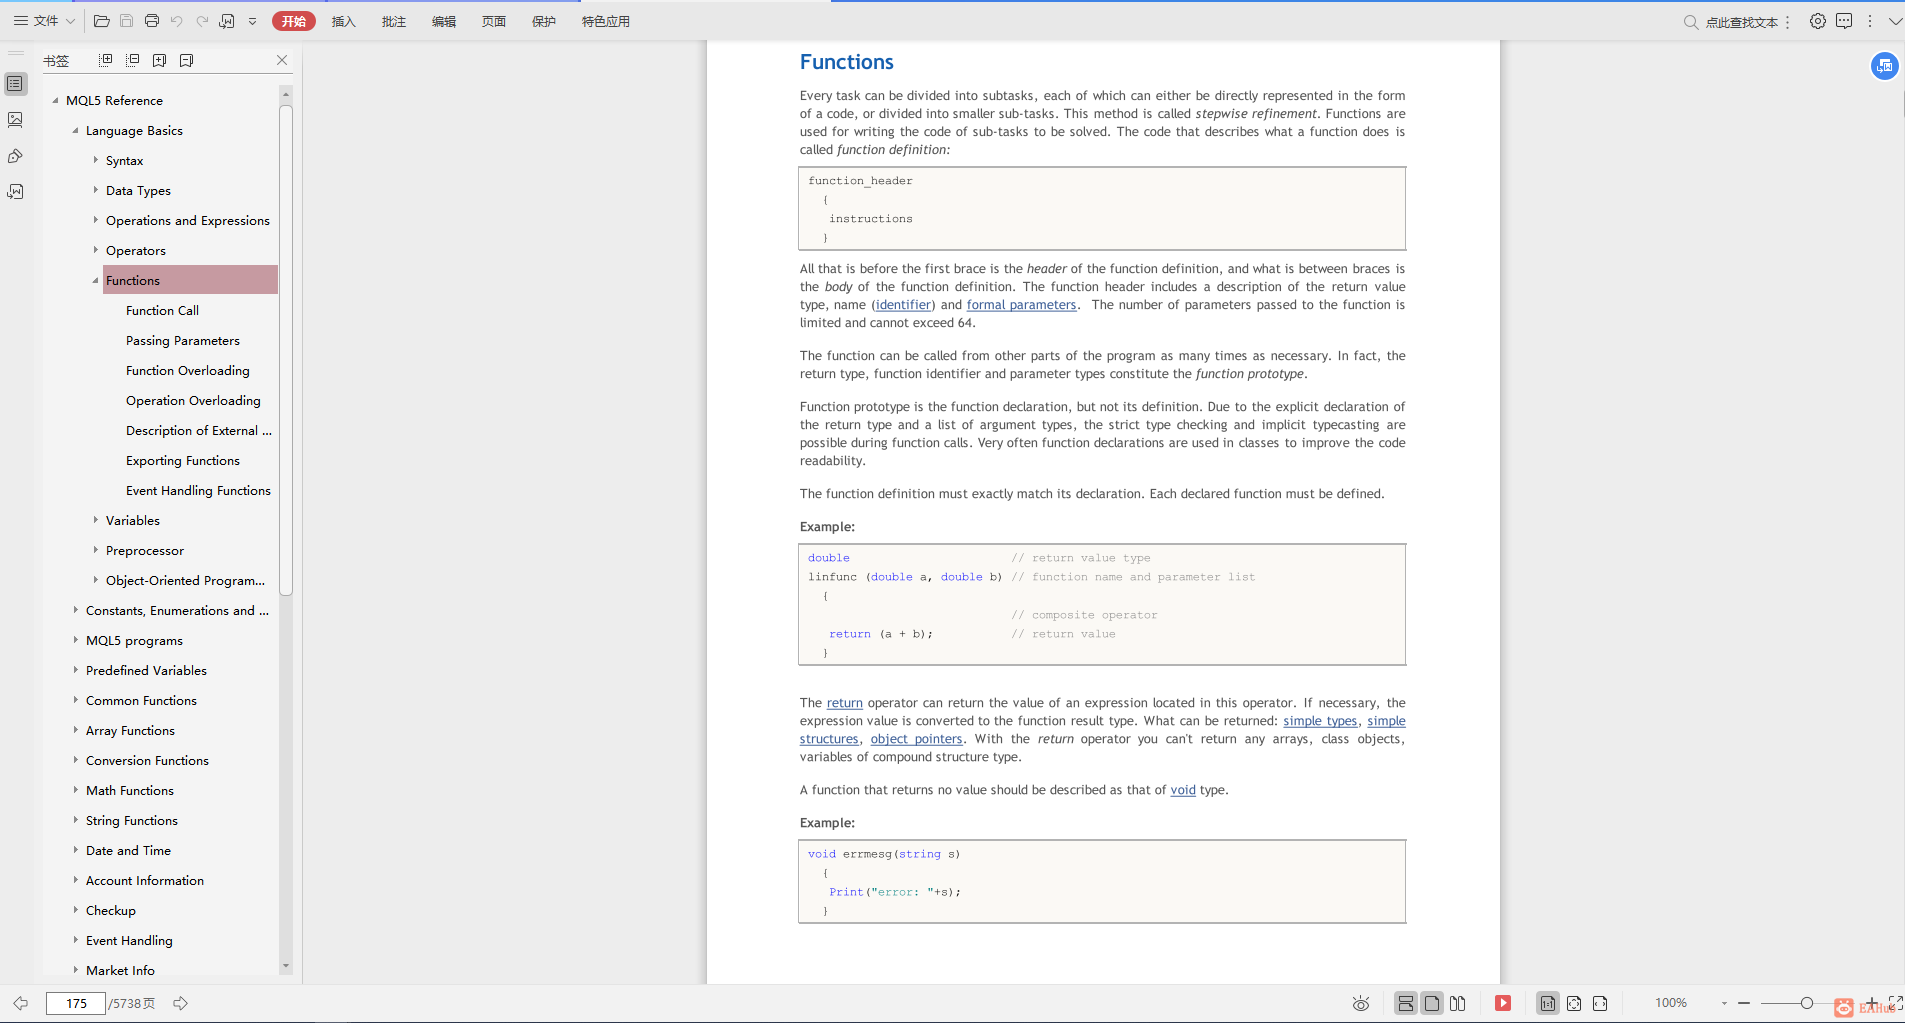Expand the Syntax tree node
Screen dimensions: 1905x1023
(95, 161)
